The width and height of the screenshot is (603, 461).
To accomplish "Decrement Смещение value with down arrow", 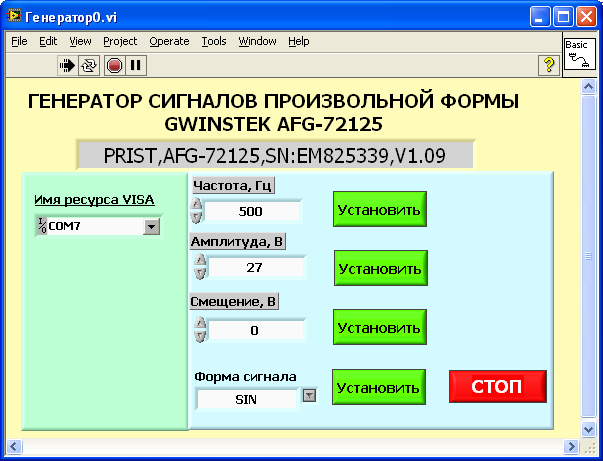I will [x=200, y=336].
